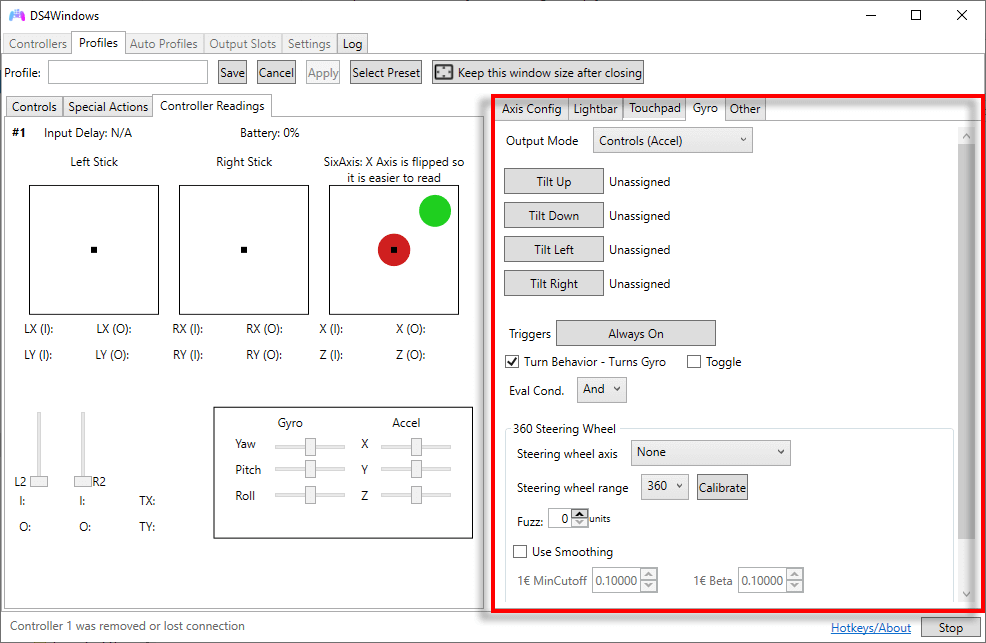Open the Settings tab
The height and width of the screenshot is (643, 986).
coord(309,43)
